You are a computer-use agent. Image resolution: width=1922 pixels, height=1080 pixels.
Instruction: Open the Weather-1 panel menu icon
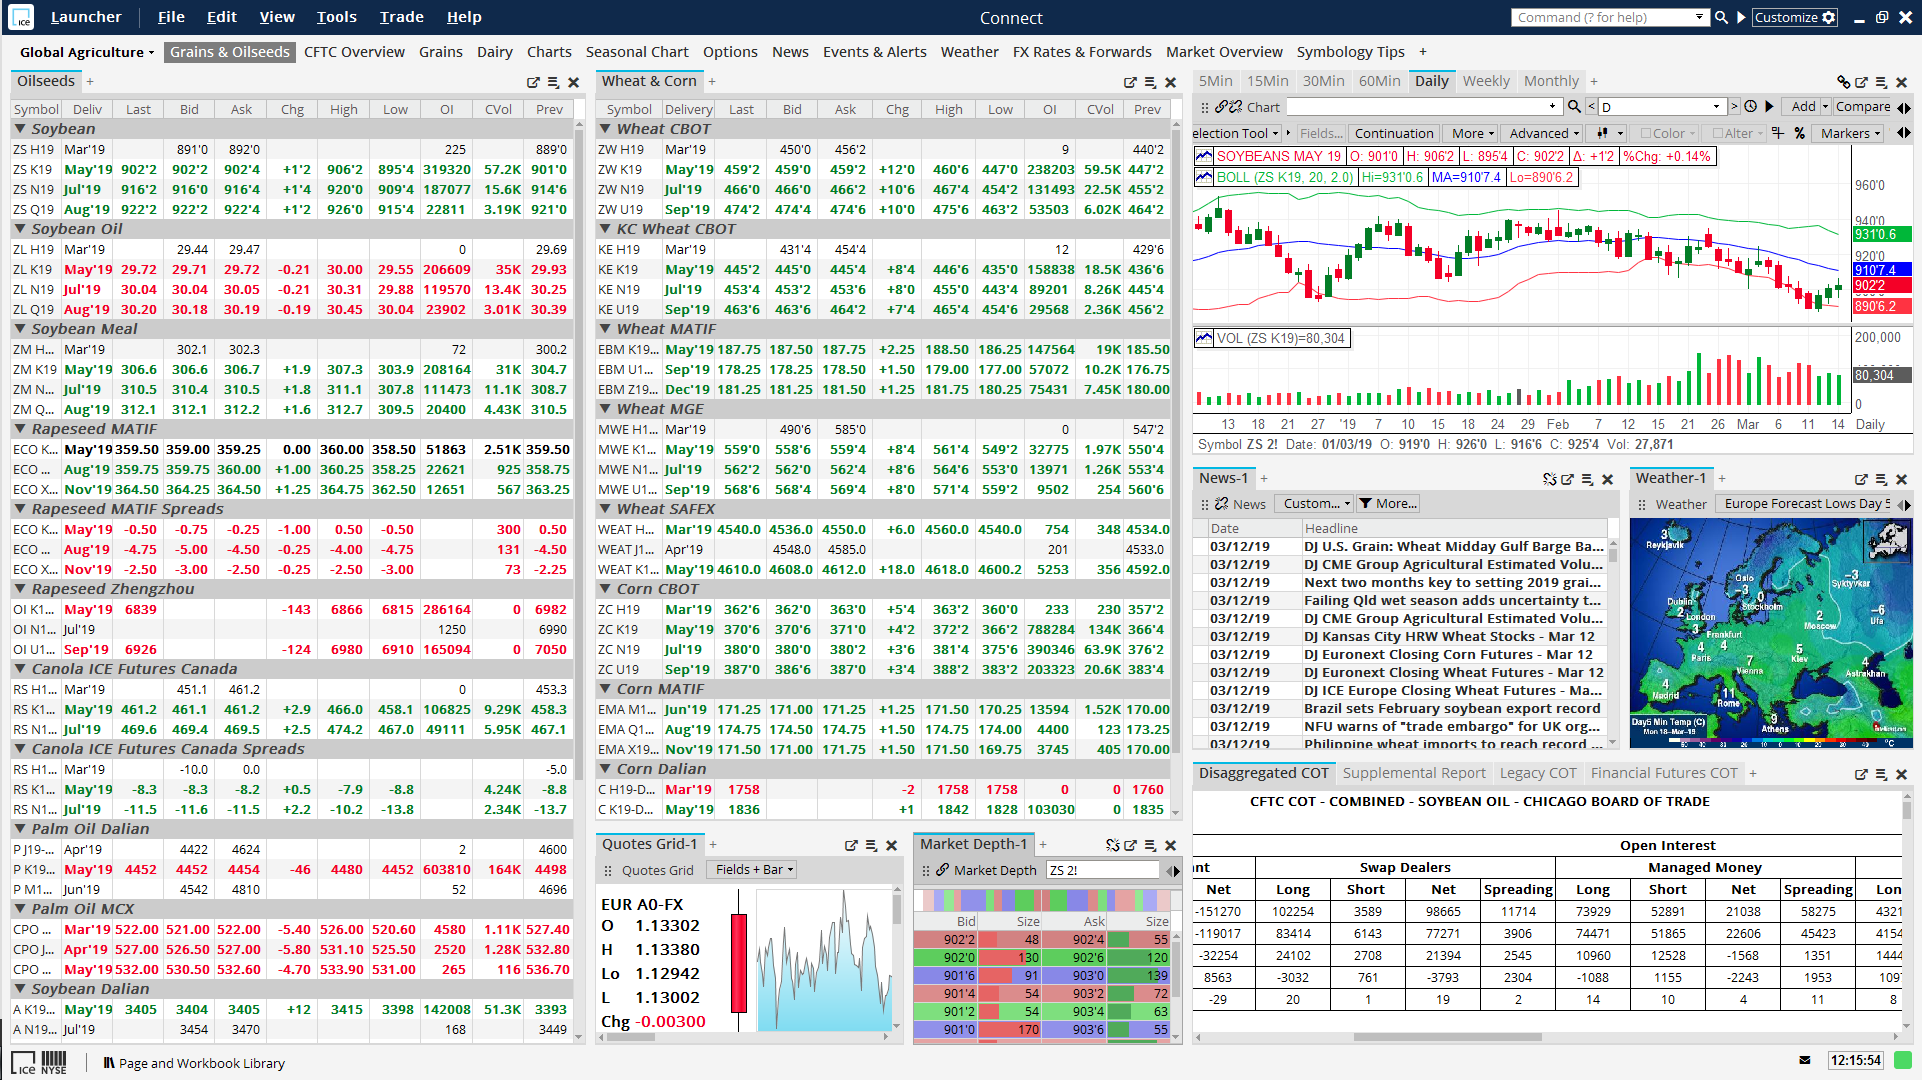tap(1881, 479)
